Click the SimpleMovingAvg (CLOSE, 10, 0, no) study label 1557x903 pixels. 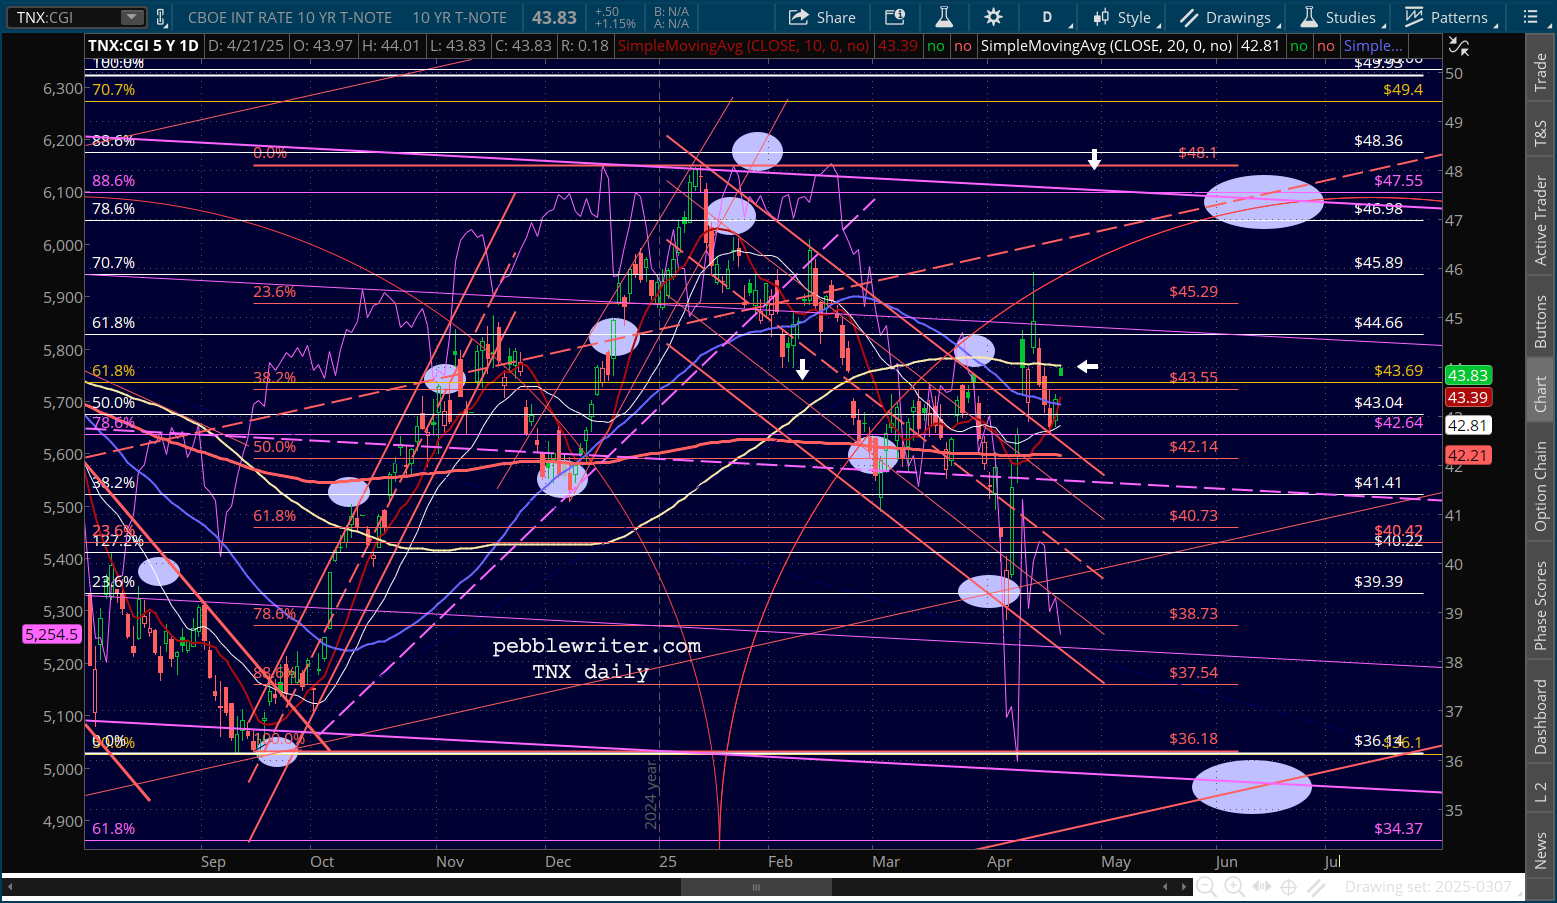click(x=744, y=46)
